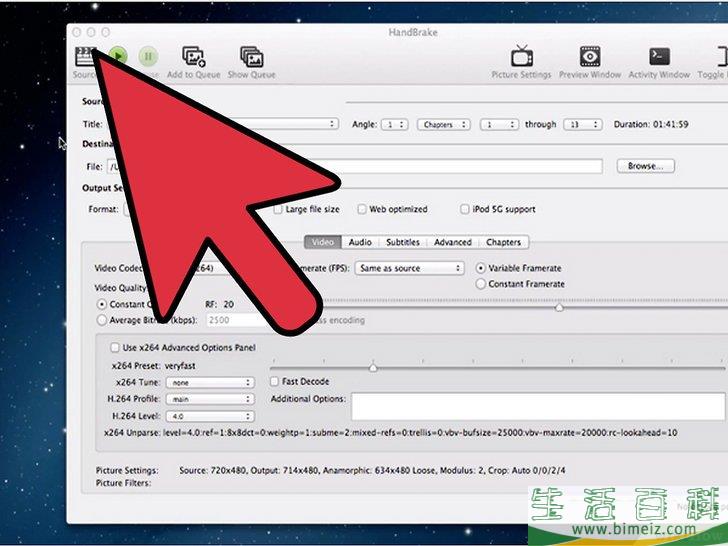The width and height of the screenshot is (728, 546).
Task: Switch to the Advanced tab
Action: (453, 242)
